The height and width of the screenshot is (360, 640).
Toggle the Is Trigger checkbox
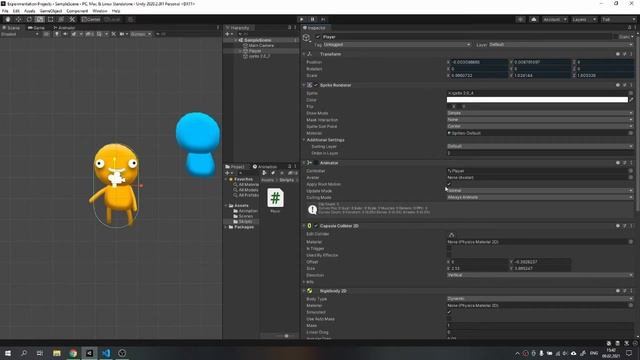click(449, 248)
